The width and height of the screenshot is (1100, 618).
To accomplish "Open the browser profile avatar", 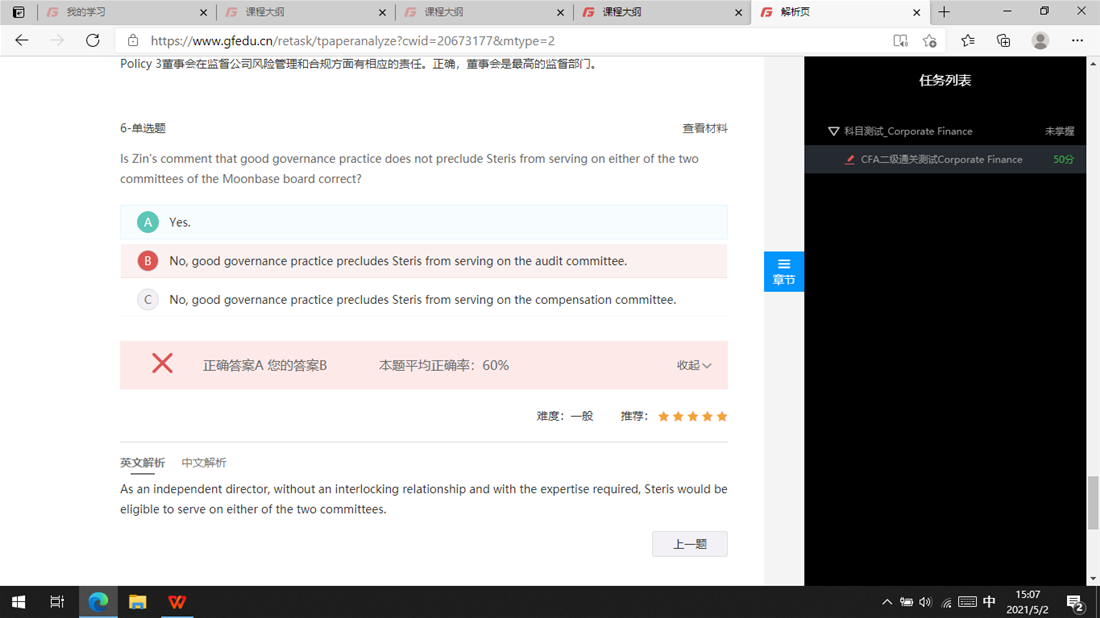I will (1040, 41).
